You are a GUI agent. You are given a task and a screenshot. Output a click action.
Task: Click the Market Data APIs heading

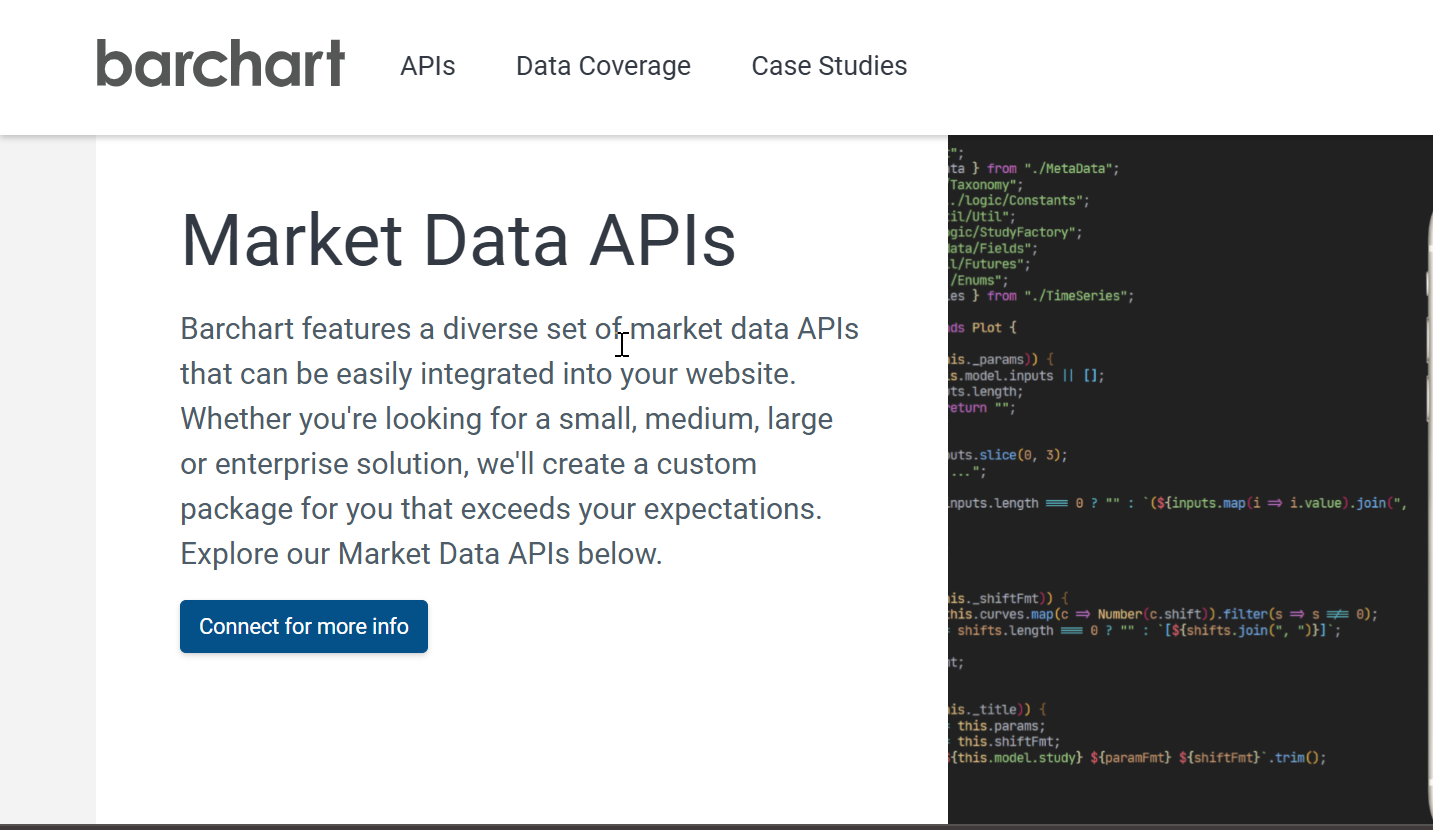point(458,240)
